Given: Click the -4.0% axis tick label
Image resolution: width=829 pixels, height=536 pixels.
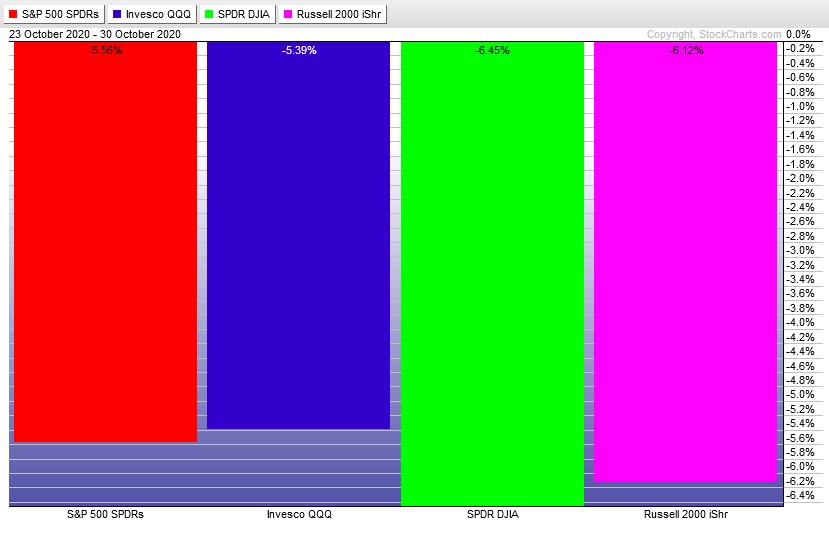Looking at the screenshot, I should point(800,322).
